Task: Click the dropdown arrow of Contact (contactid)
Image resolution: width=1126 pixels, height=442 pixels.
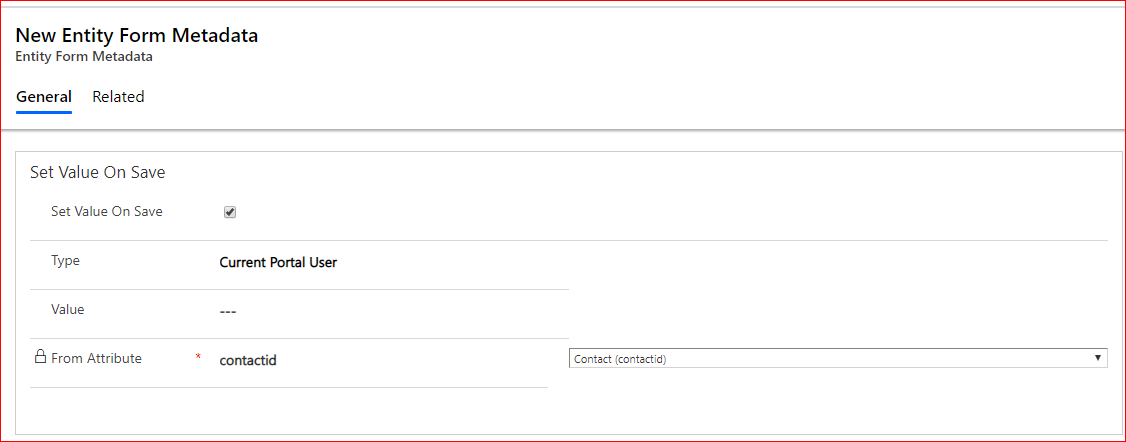Action: [1097, 357]
